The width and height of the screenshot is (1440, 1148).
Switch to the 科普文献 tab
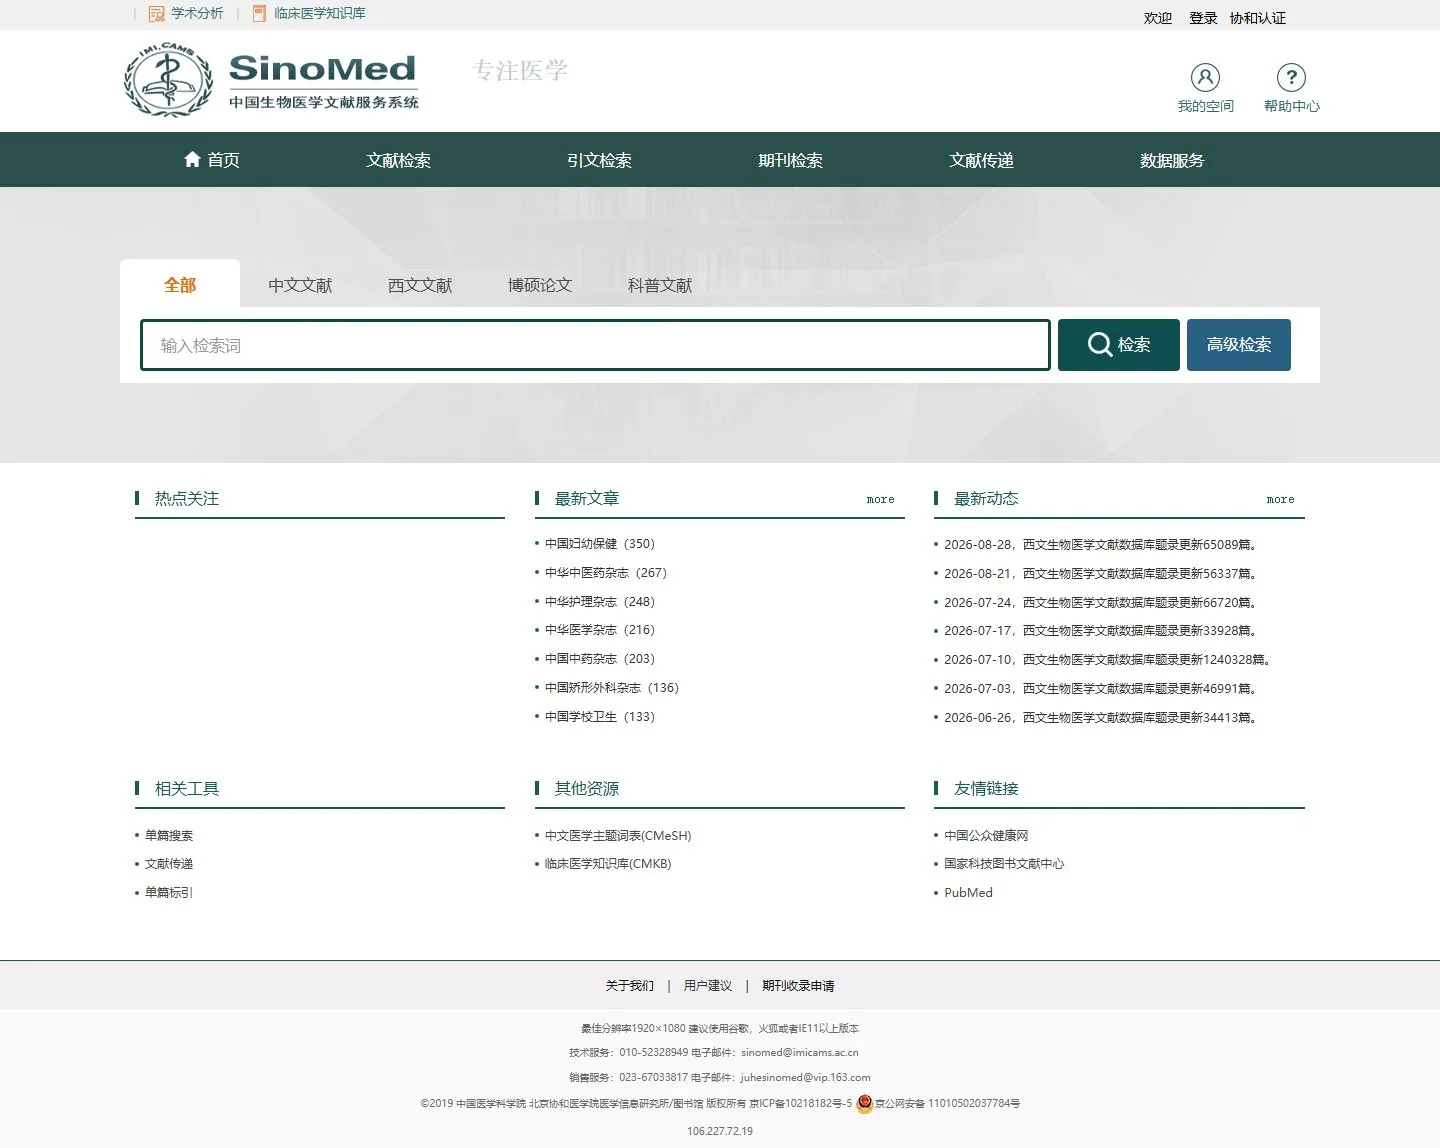click(660, 285)
